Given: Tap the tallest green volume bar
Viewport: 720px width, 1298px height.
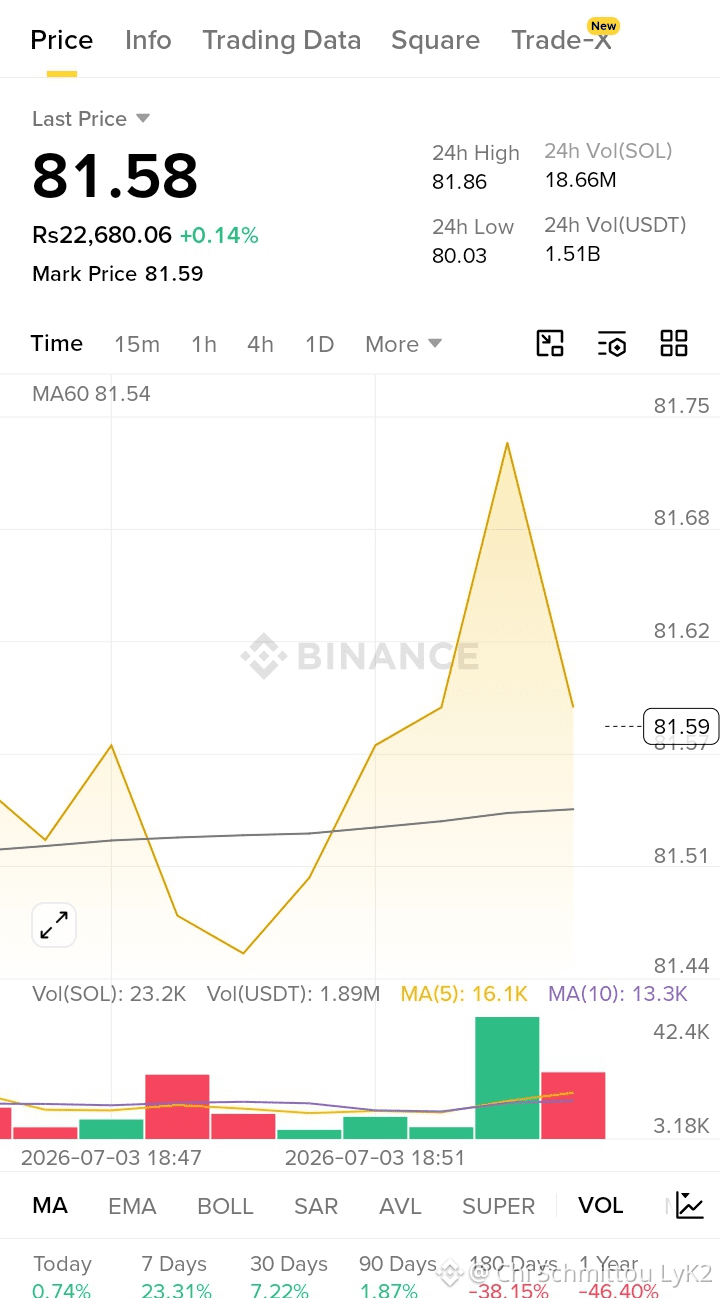Looking at the screenshot, I should click(x=507, y=1078).
